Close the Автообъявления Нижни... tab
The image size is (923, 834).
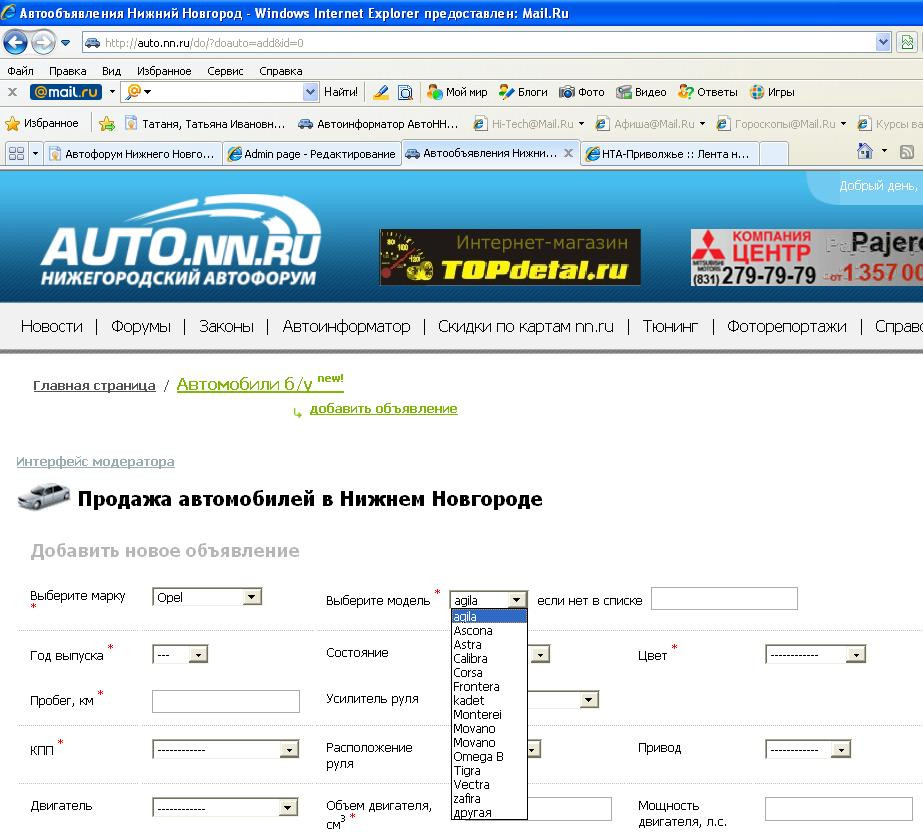(x=568, y=153)
